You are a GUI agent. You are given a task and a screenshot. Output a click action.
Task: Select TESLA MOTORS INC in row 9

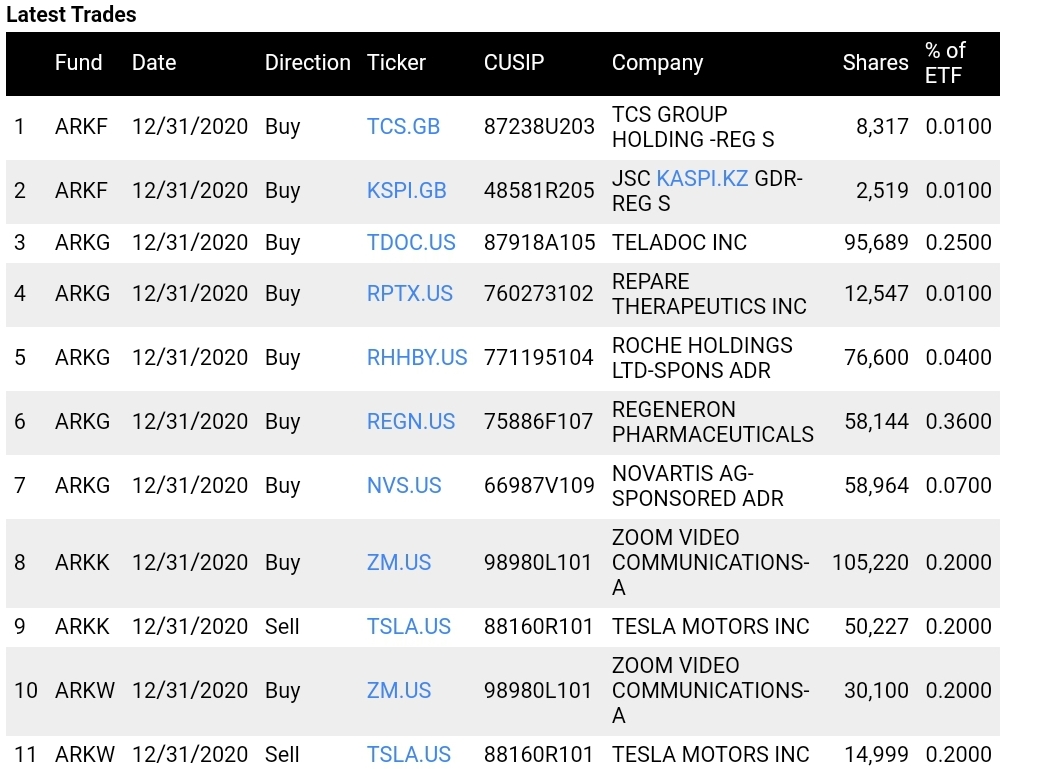click(x=710, y=626)
